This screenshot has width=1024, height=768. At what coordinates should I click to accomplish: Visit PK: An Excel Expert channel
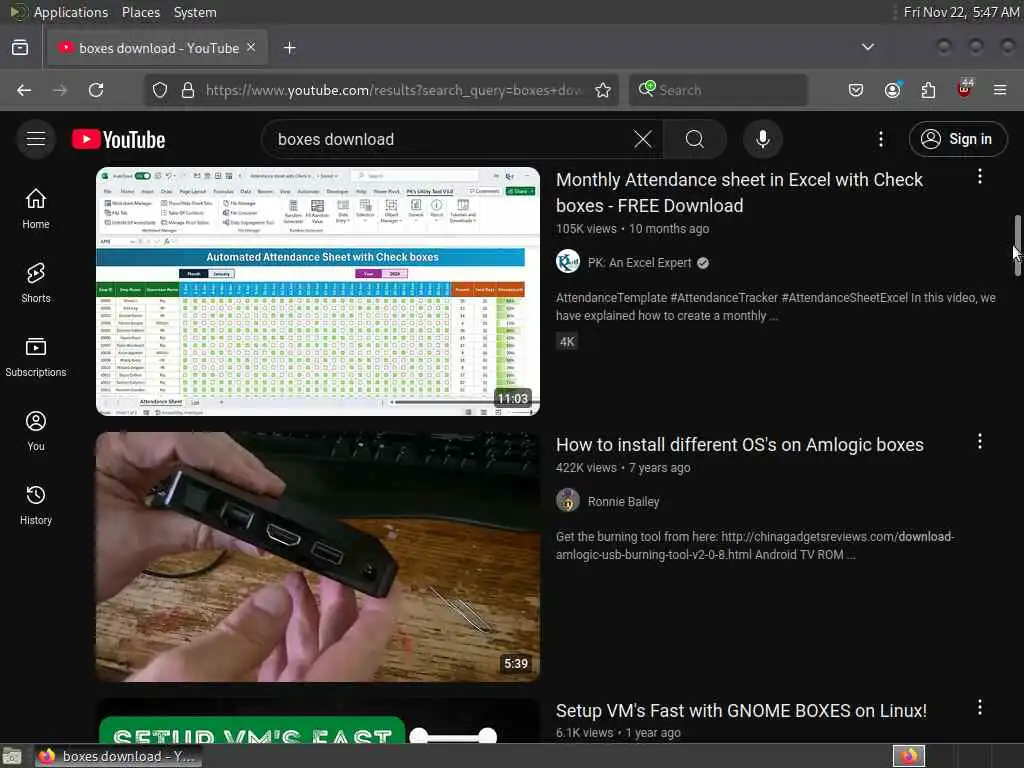(x=639, y=263)
